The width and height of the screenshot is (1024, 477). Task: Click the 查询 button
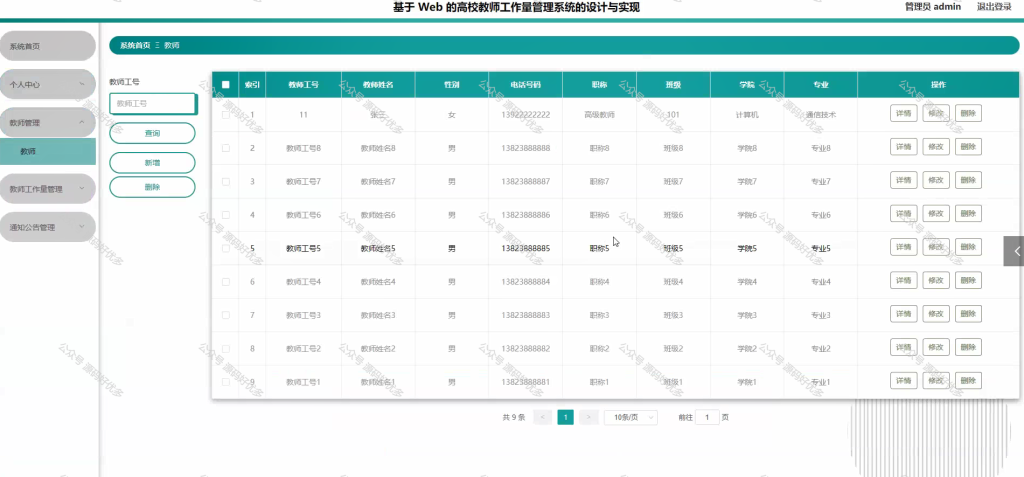[x=152, y=133]
